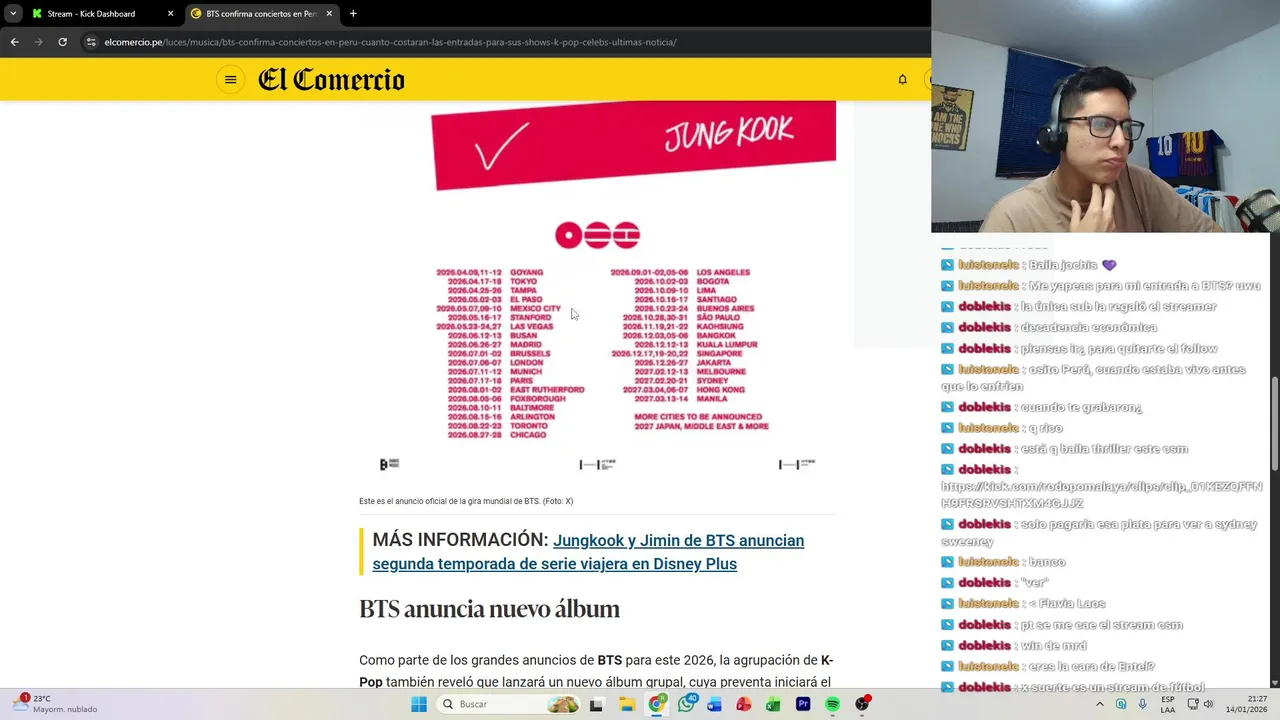Open the weather widget showing 23°C

(58, 704)
